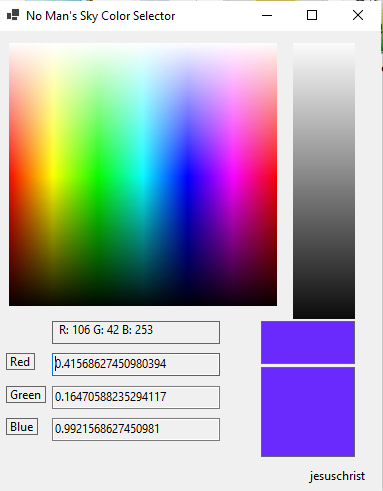Click the app icon in the title bar
383x491 pixels.
tap(13, 15)
